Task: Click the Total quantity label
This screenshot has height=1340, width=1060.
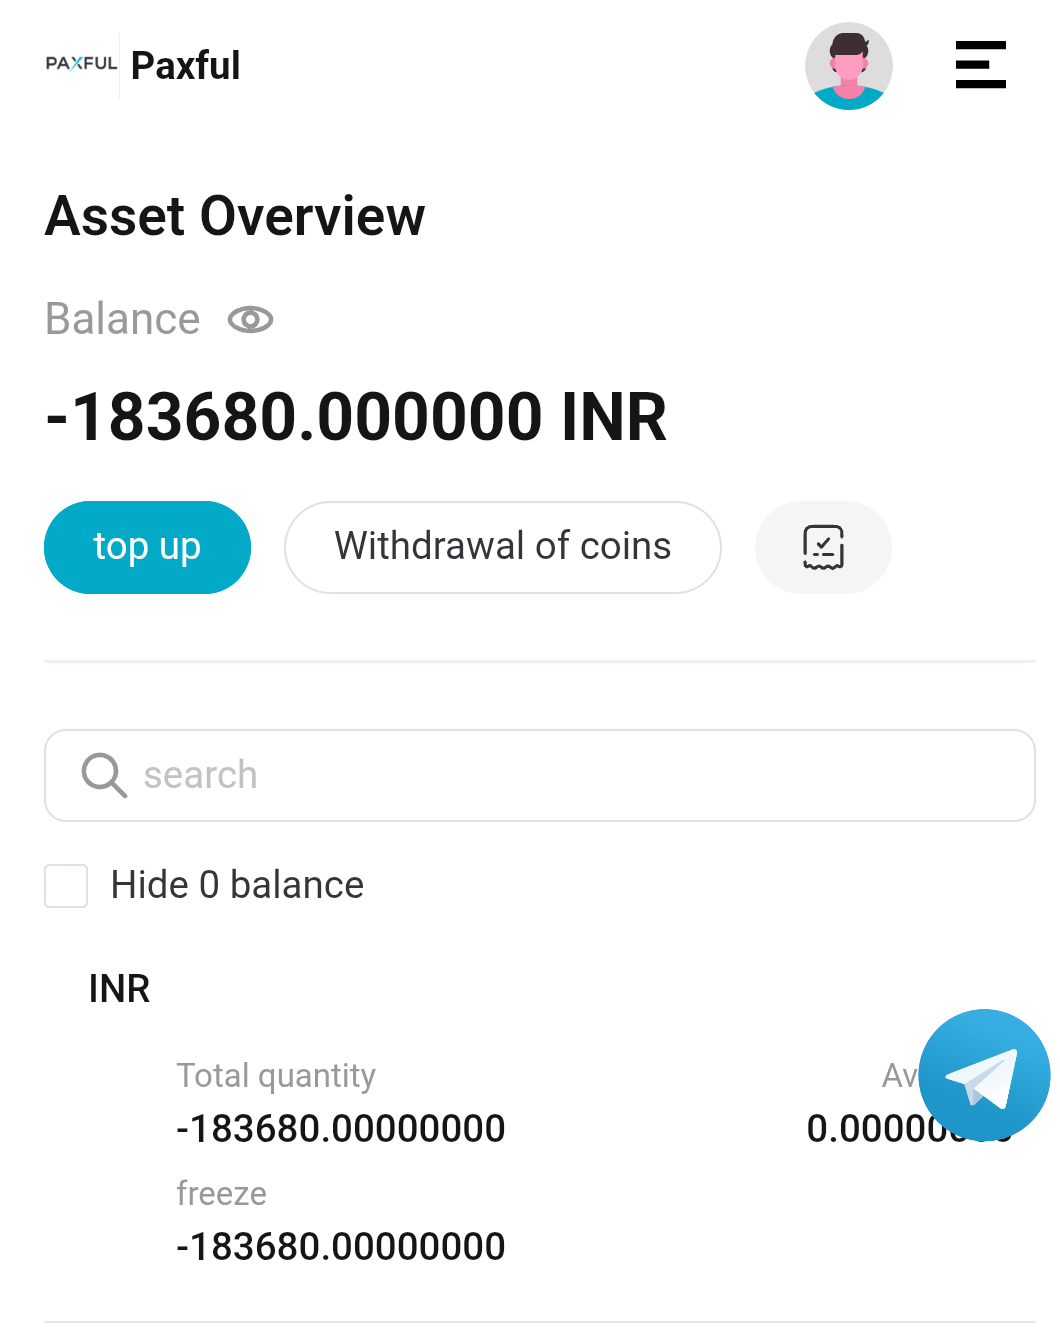Action: pyautogui.click(x=276, y=1076)
